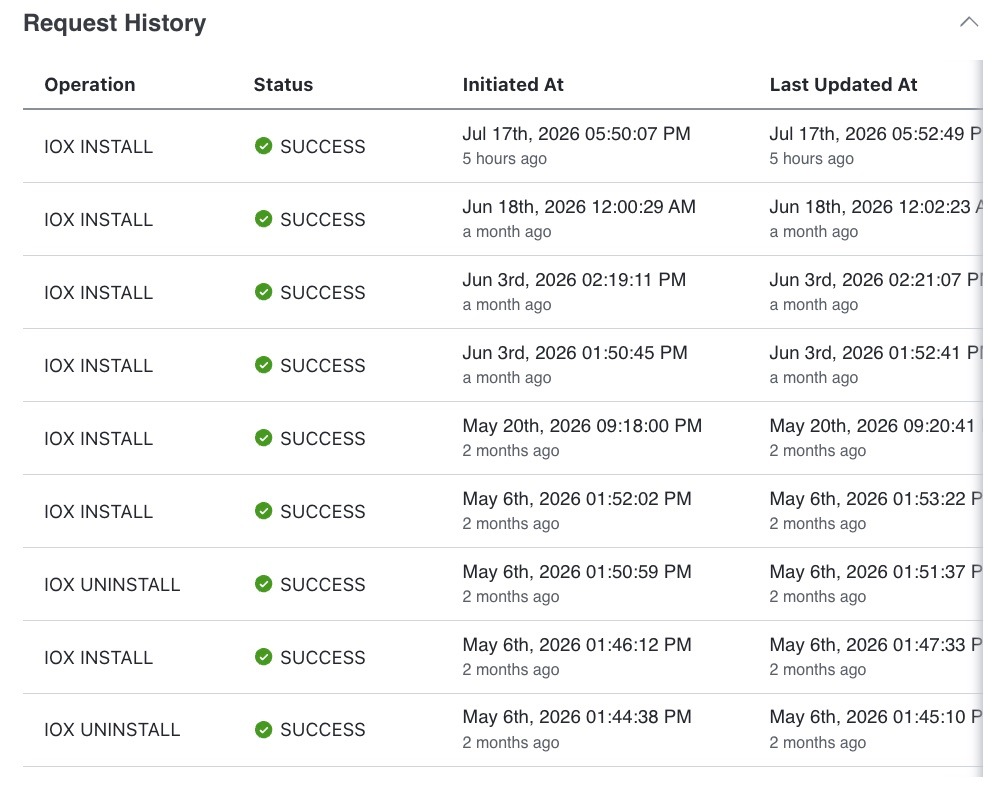Select IOX INSTALL operation initiated Jul 17th
Viewport: 1002px width, 792px height.
pyautogui.click(x=98, y=146)
